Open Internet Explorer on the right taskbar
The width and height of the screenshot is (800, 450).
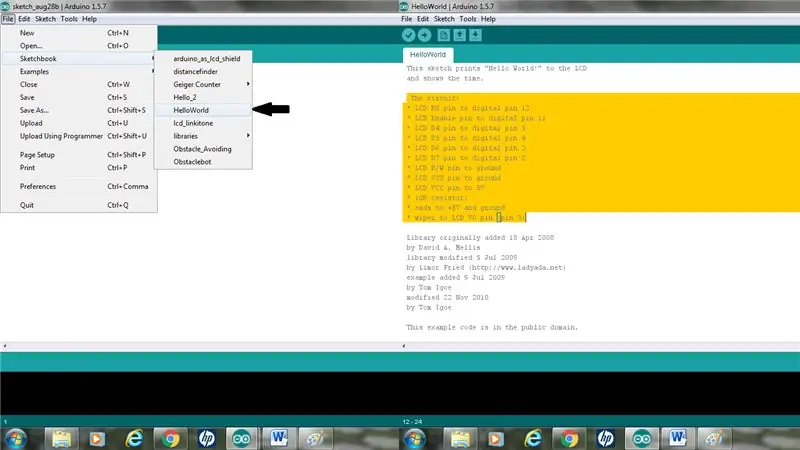click(533, 439)
